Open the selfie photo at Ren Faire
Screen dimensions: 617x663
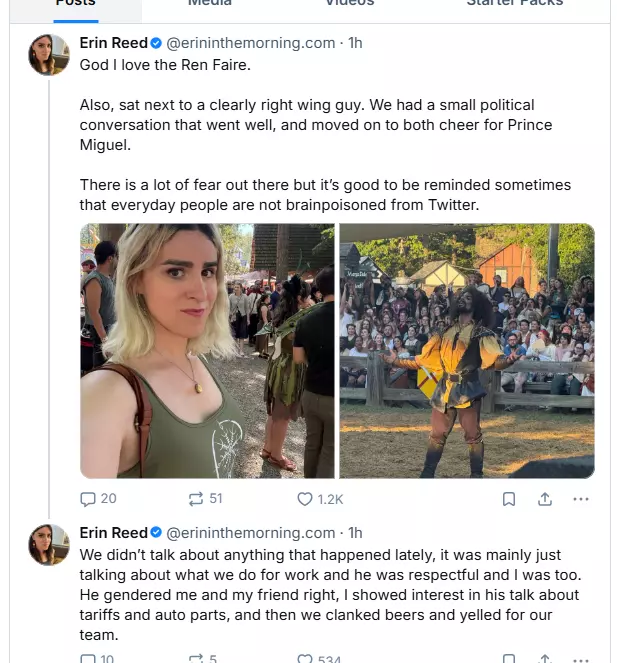(x=207, y=350)
